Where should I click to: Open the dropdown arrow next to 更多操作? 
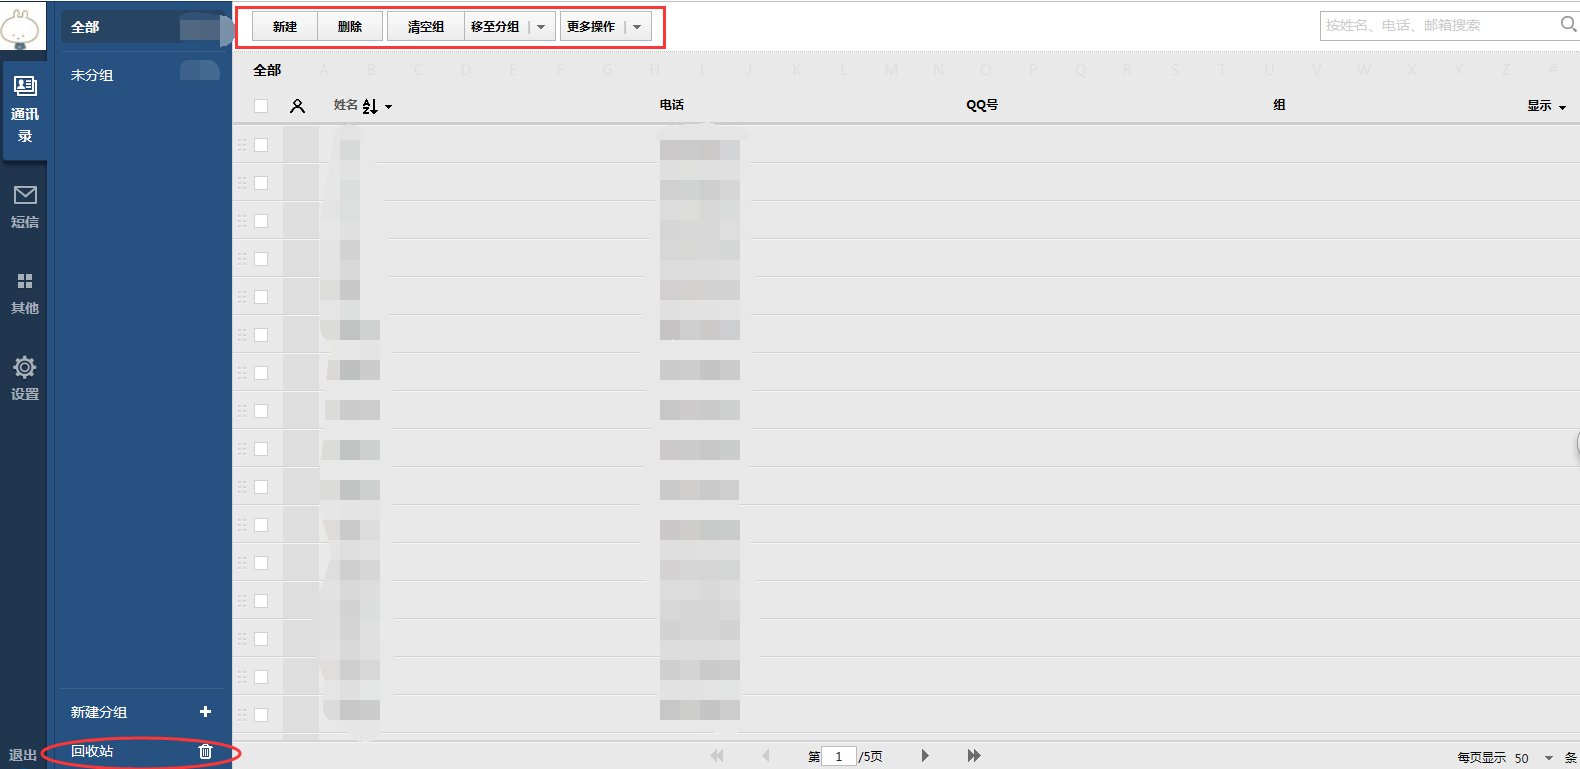(637, 27)
